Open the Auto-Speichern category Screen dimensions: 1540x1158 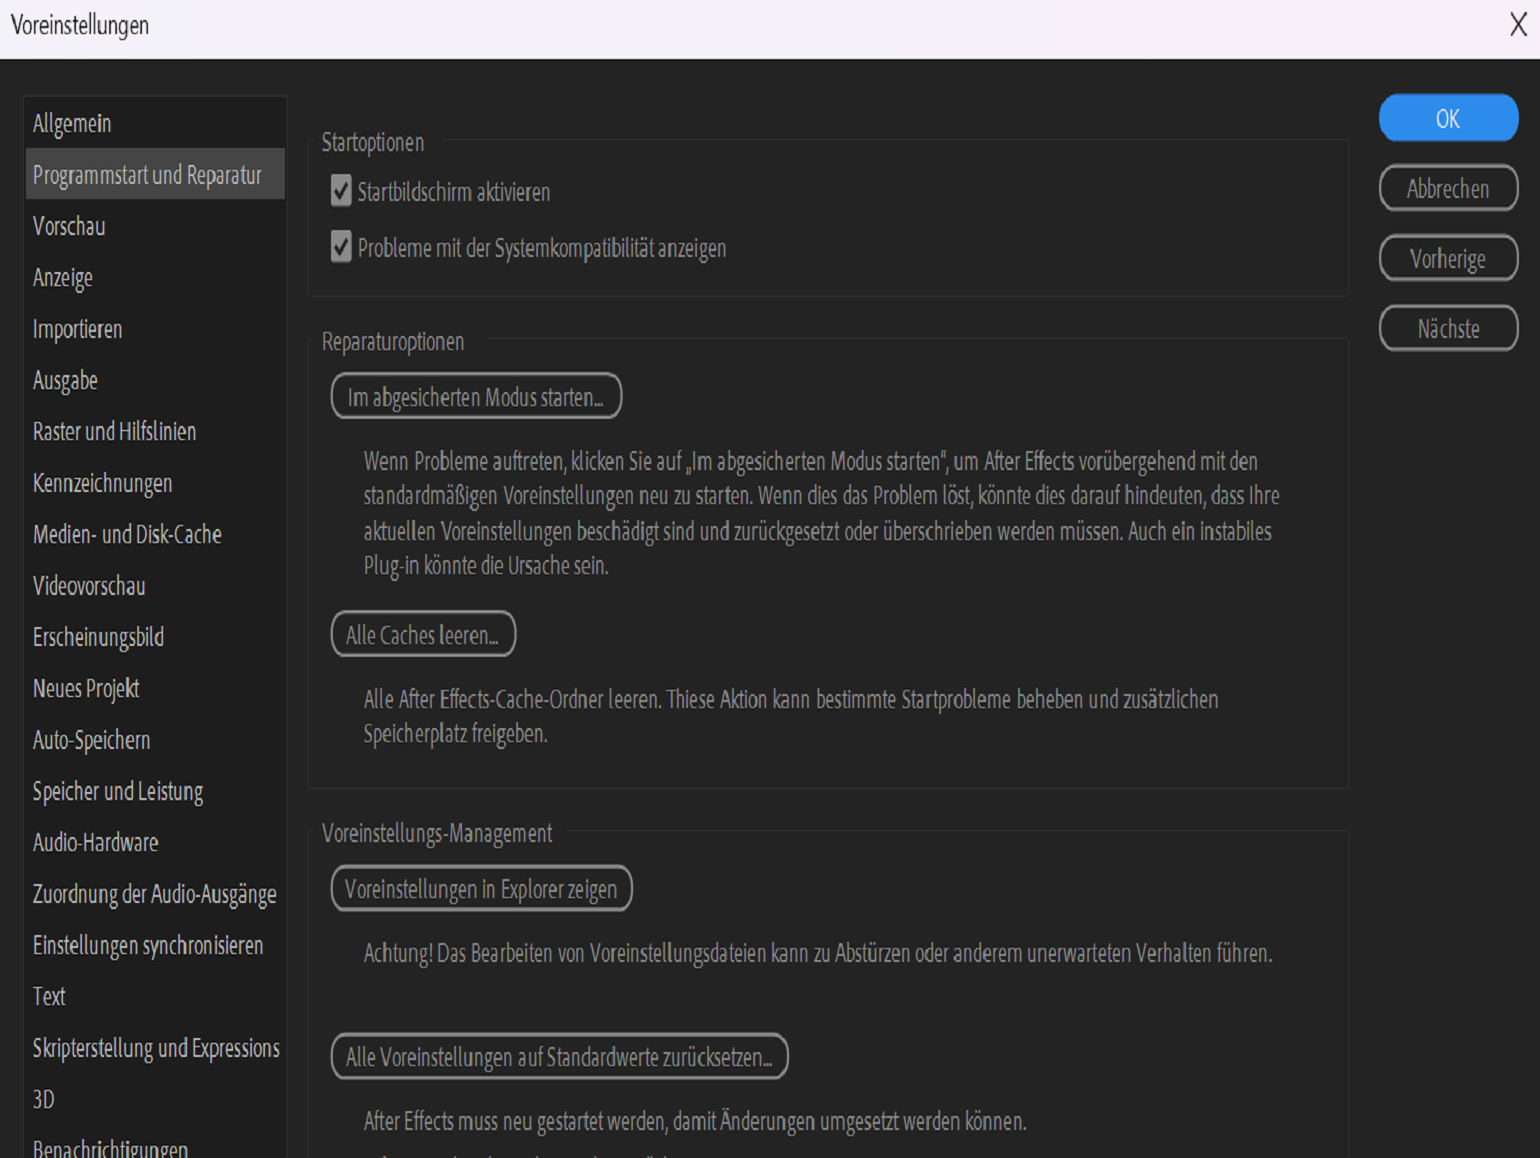point(155,740)
